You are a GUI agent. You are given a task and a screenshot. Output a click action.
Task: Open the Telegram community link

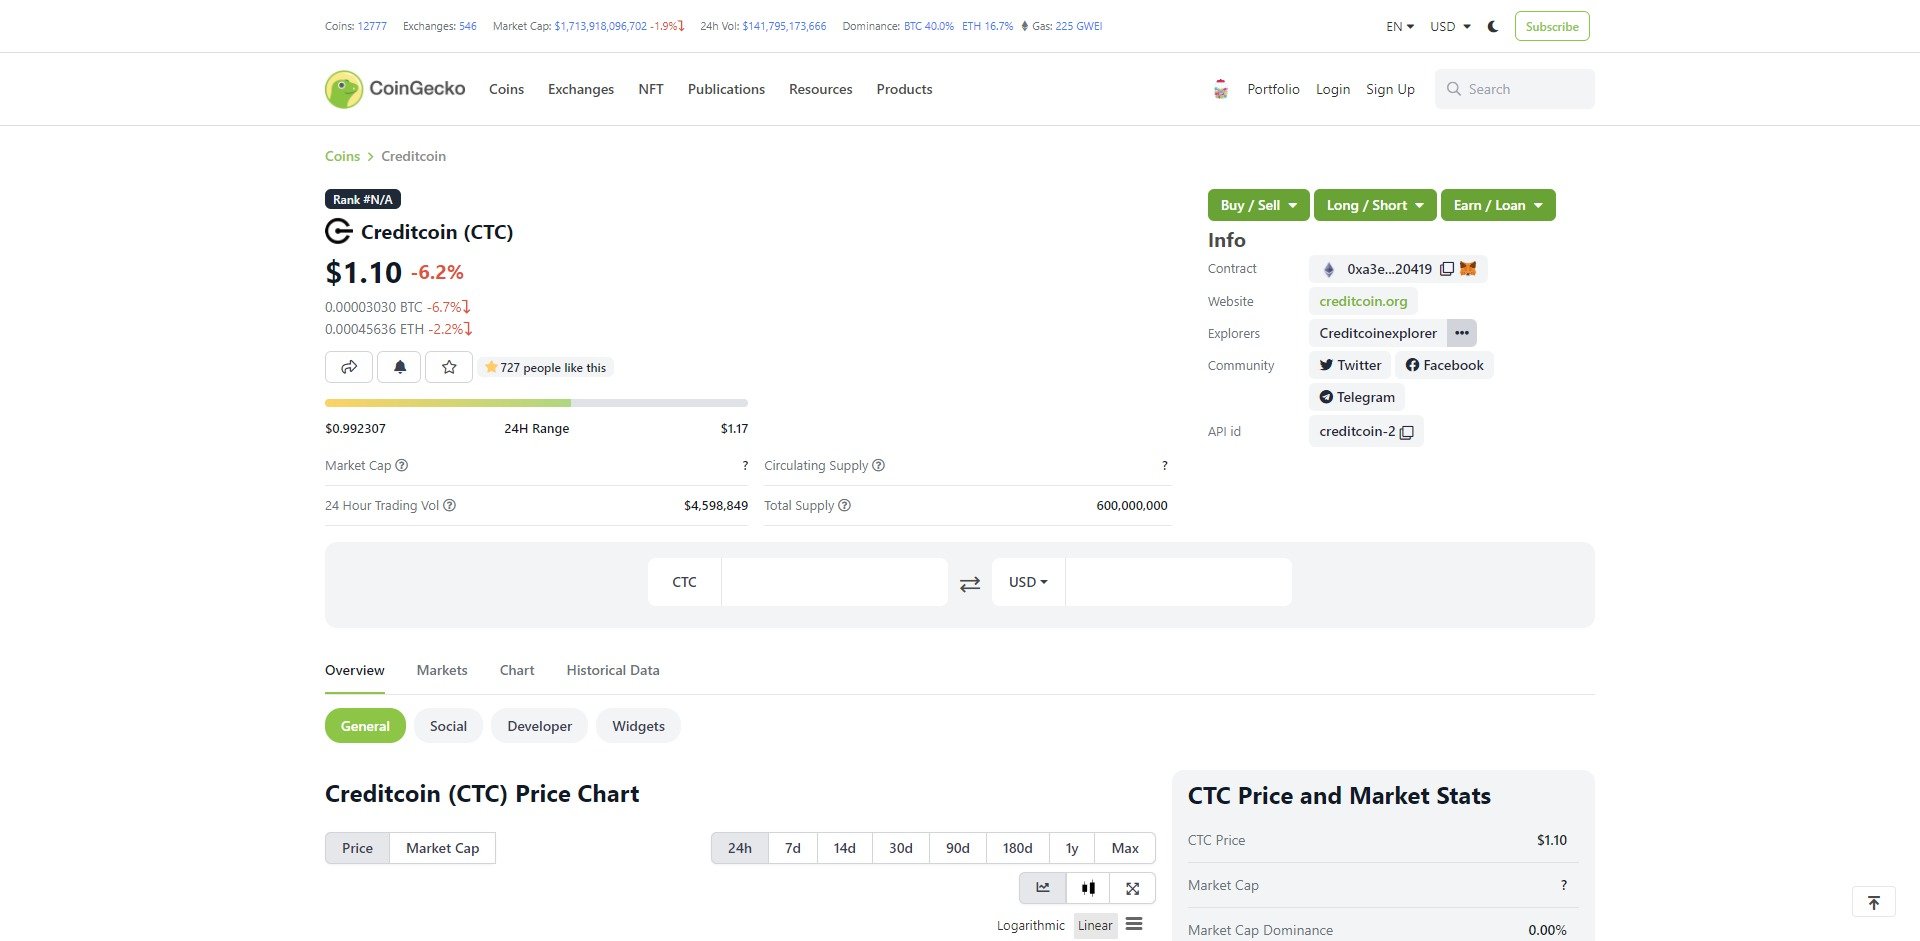tap(1357, 397)
